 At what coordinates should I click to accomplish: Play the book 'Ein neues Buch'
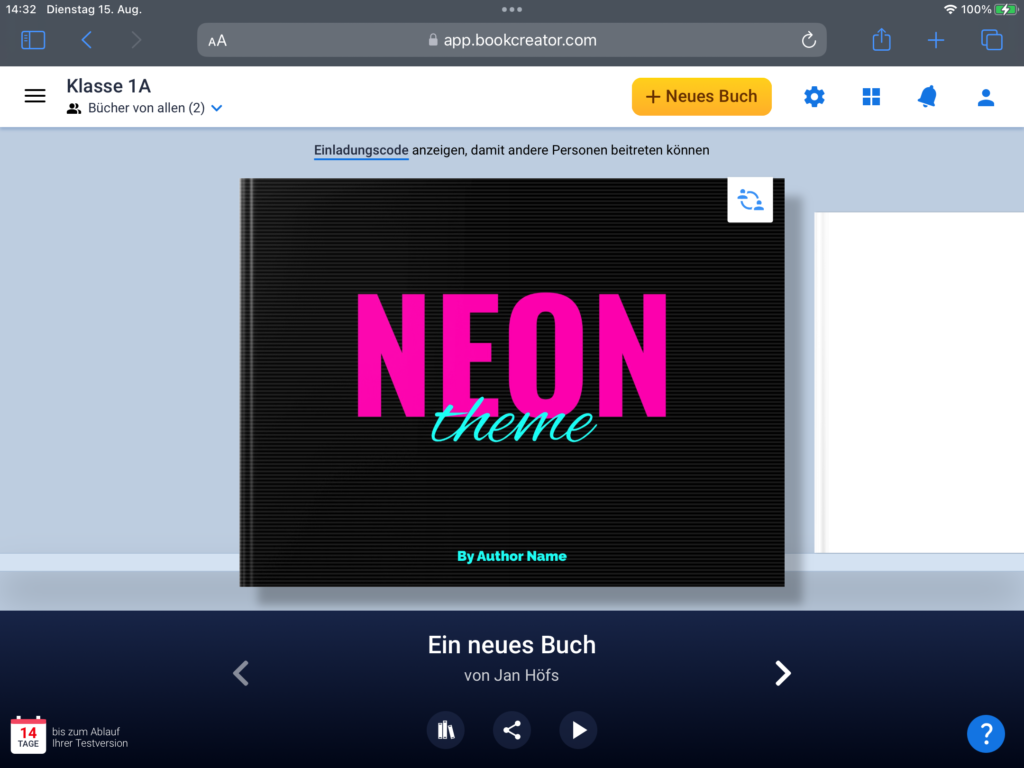pyautogui.click(x=578, y=730)
